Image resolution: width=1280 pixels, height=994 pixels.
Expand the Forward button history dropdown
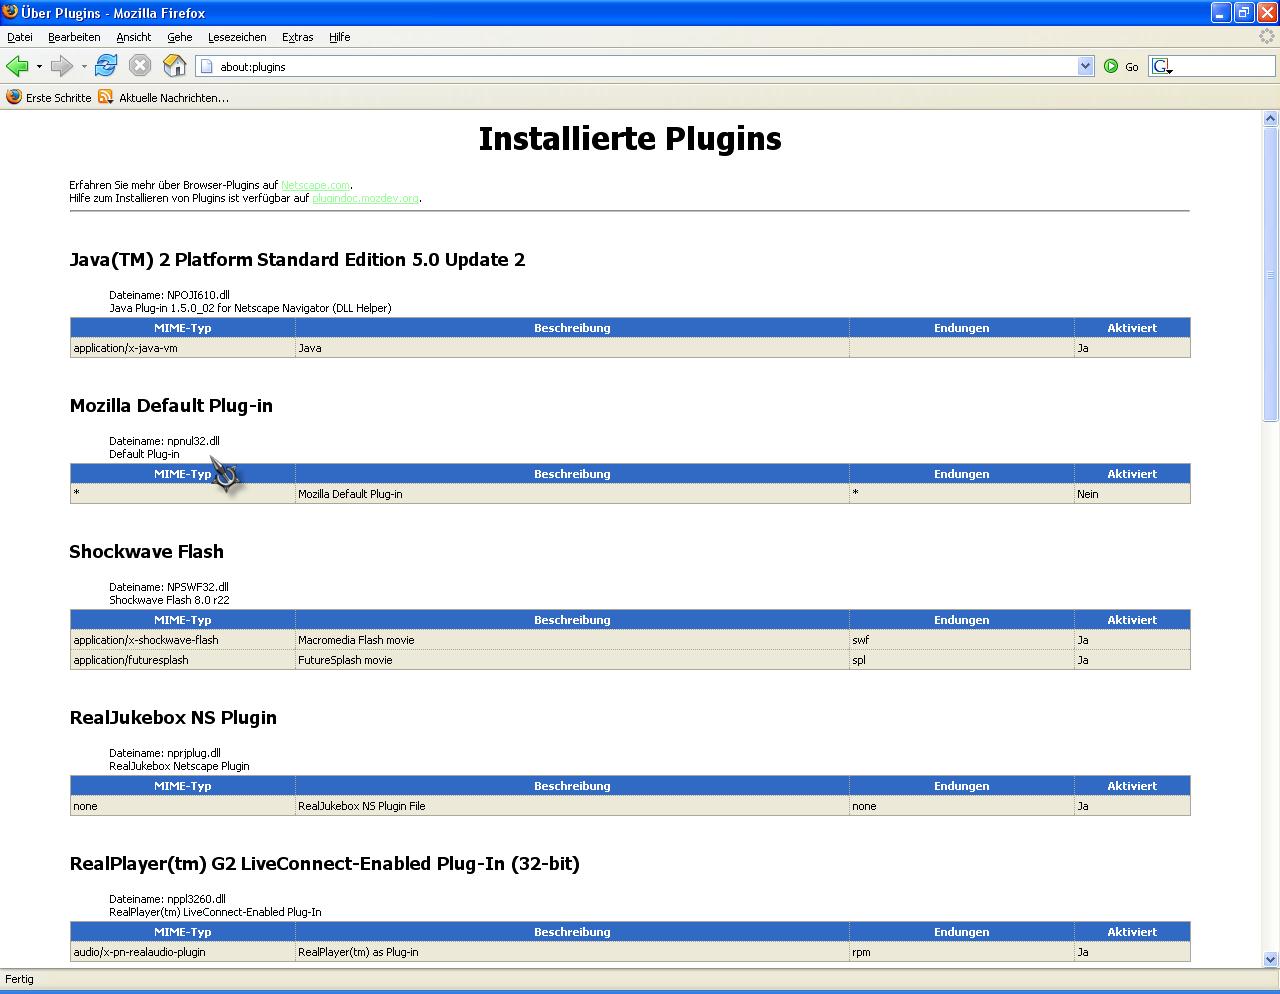[x=84, y=67]
